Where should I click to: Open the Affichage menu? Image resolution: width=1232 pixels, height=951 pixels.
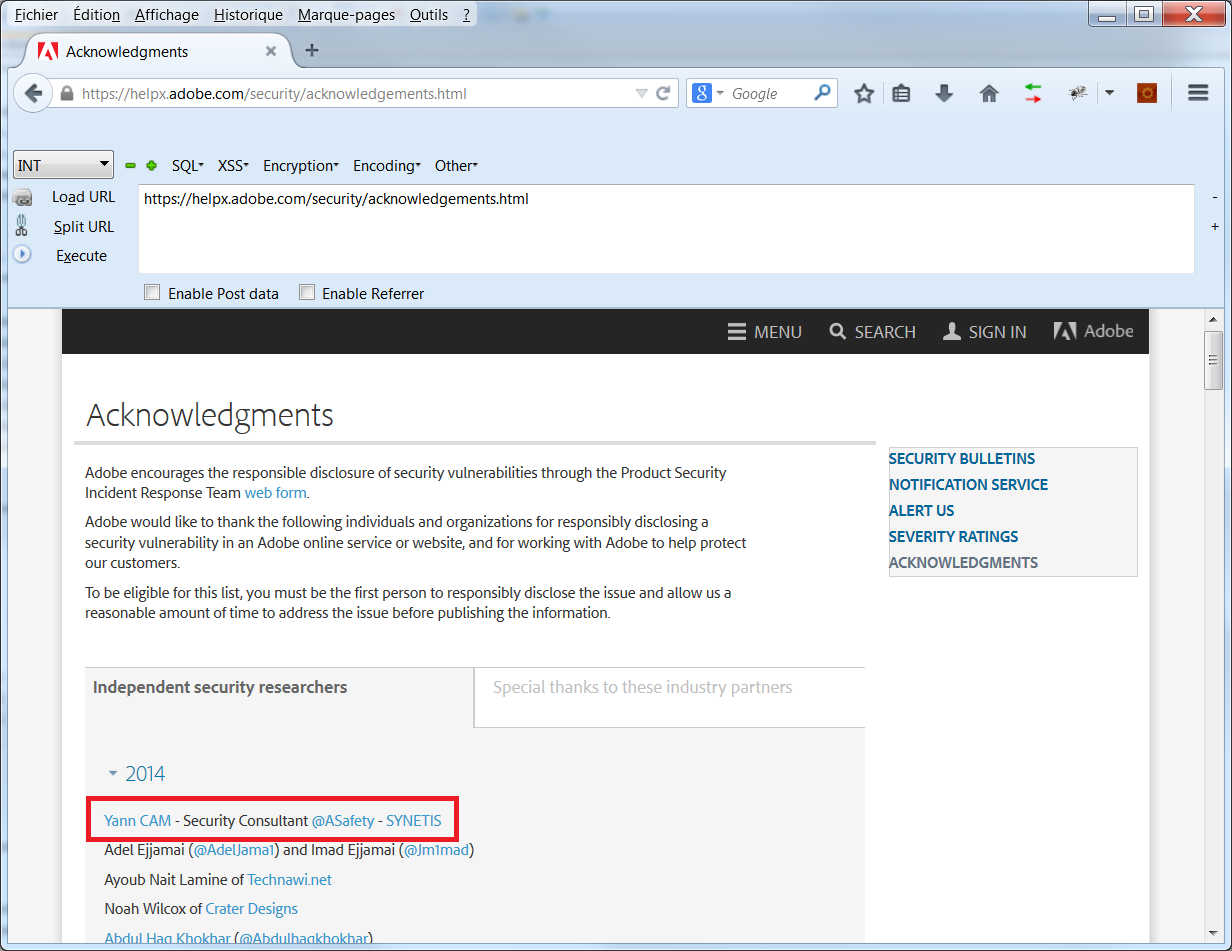pyautogui.click(x=166, y=14)
